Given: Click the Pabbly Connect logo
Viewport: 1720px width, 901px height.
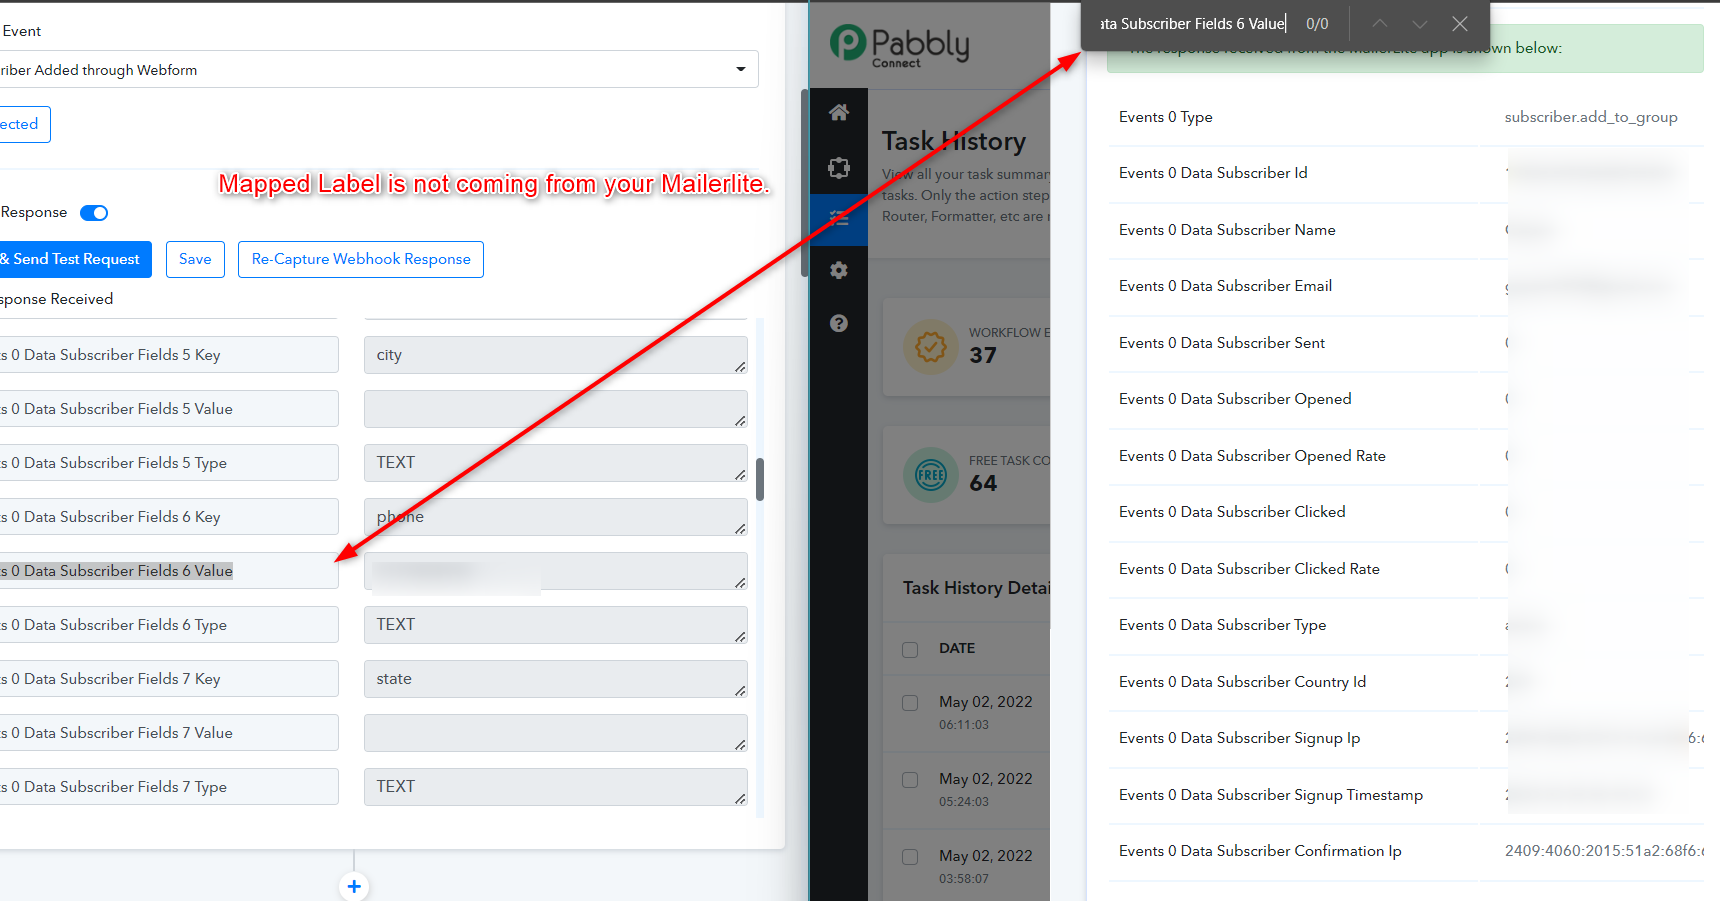Looking at the screenshot, I should pos(899,45).
